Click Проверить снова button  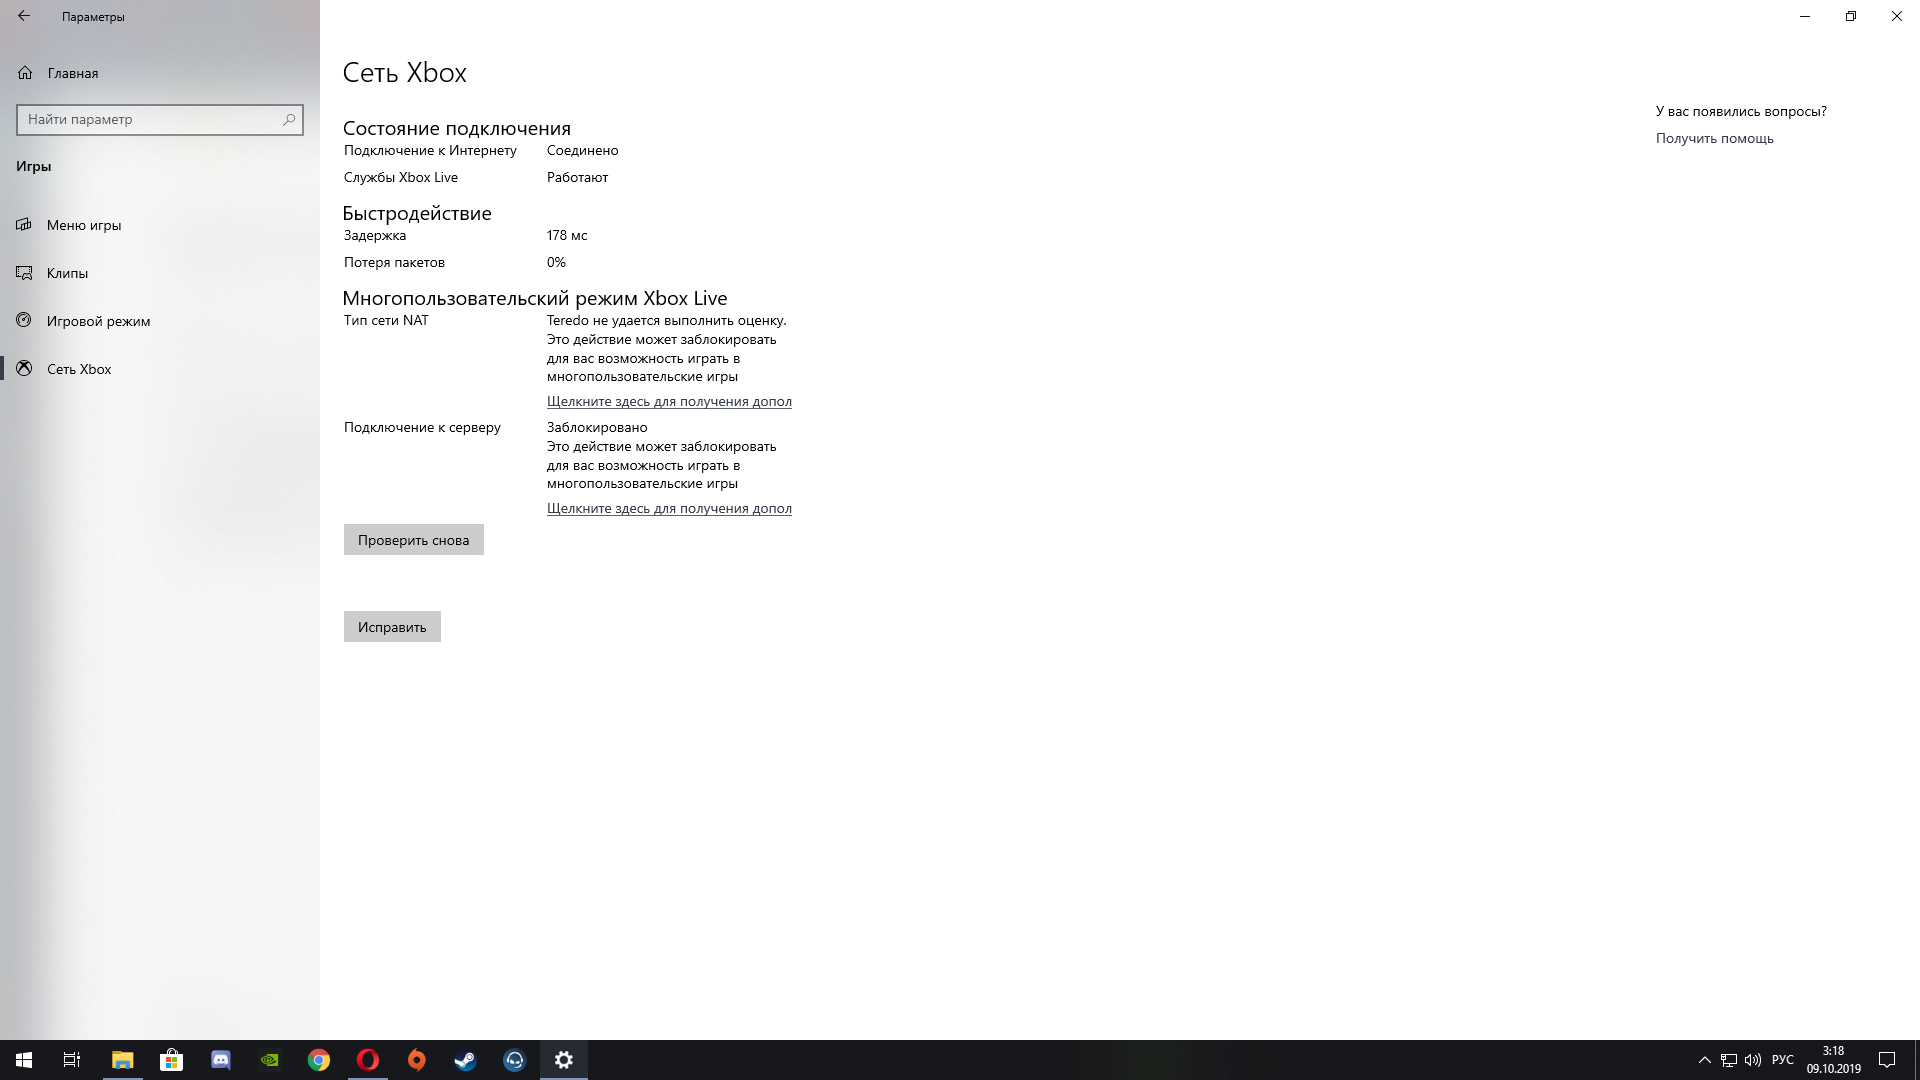[413, 540]
